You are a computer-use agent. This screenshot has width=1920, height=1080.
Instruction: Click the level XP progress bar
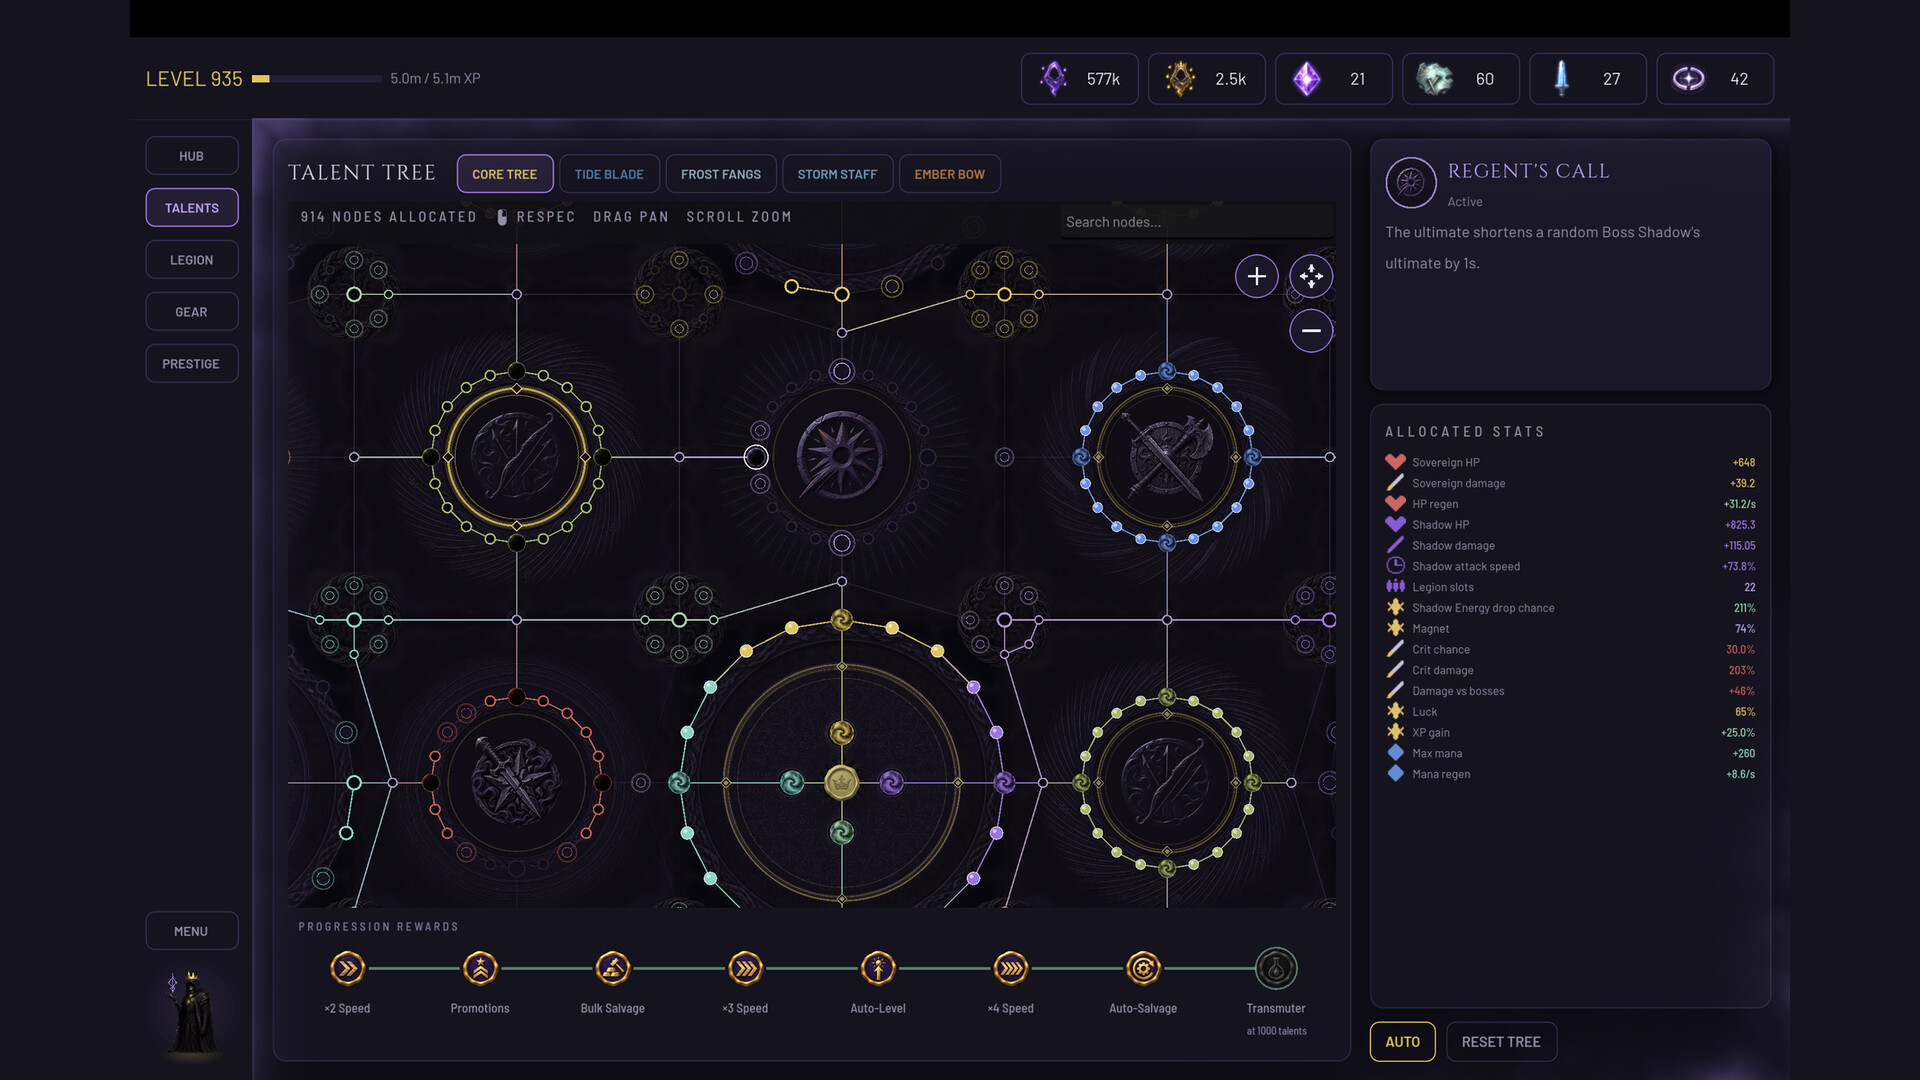[x=317, y=79]
